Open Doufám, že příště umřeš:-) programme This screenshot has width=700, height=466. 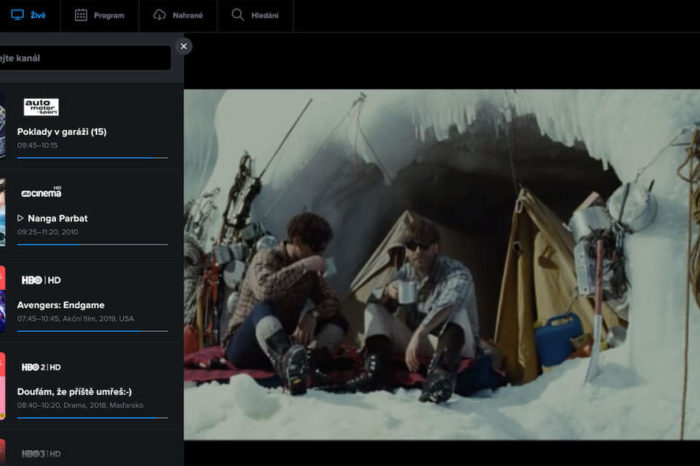click(x=75, y=392)
